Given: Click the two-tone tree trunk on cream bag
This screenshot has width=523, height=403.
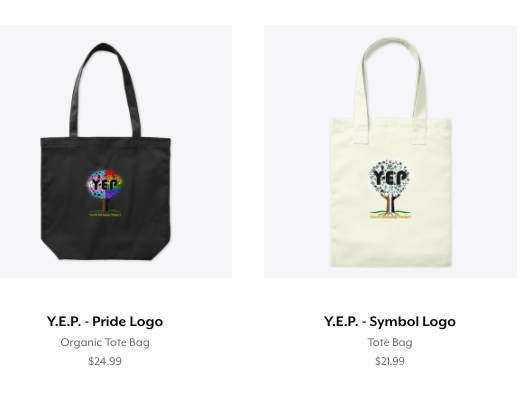Looking at the screenshot, I should pyautogui.click(x=390, y=203).
